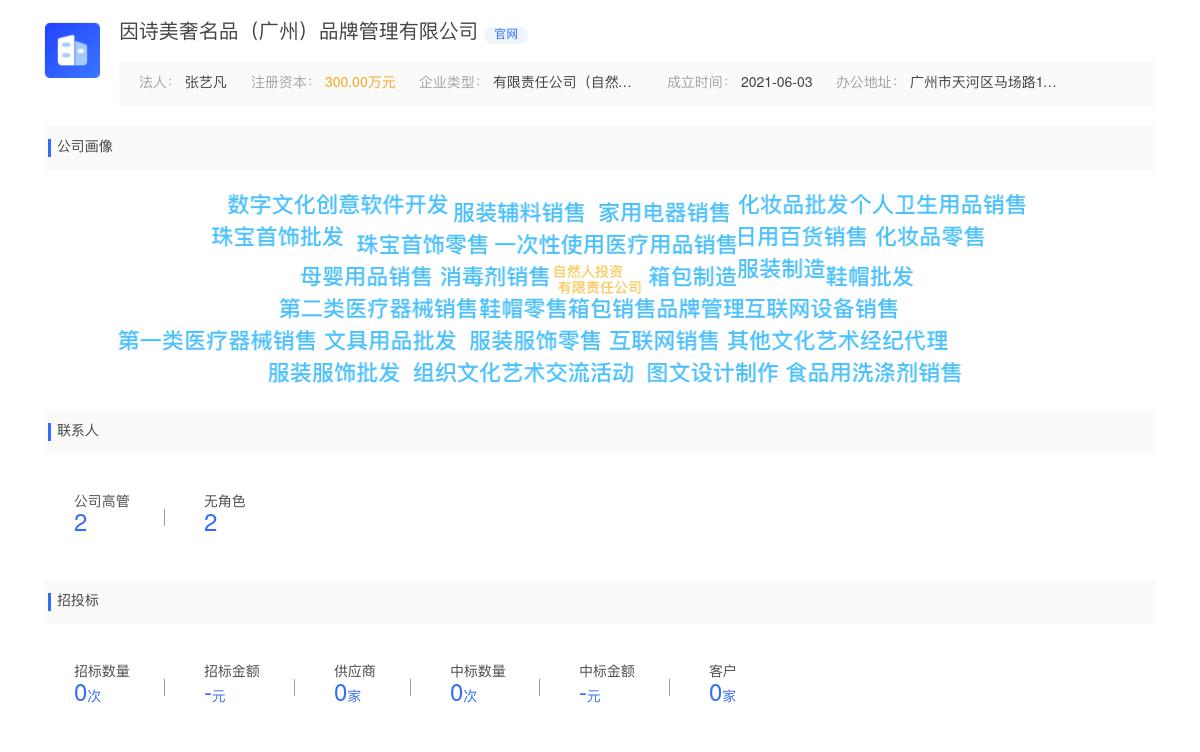Open 供应商 value 0家
Screen dimensions: 1200x752
pos(348,693)
